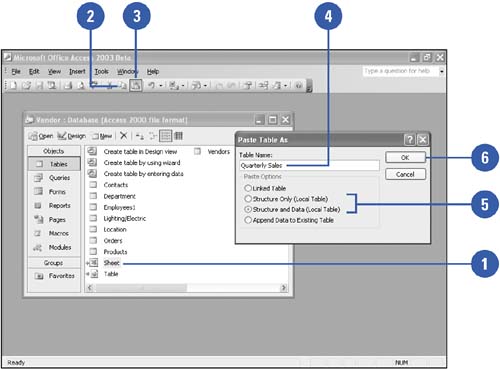Select the Linked Table radio option
Screen dimensions: 500x369
click(248, 188)
